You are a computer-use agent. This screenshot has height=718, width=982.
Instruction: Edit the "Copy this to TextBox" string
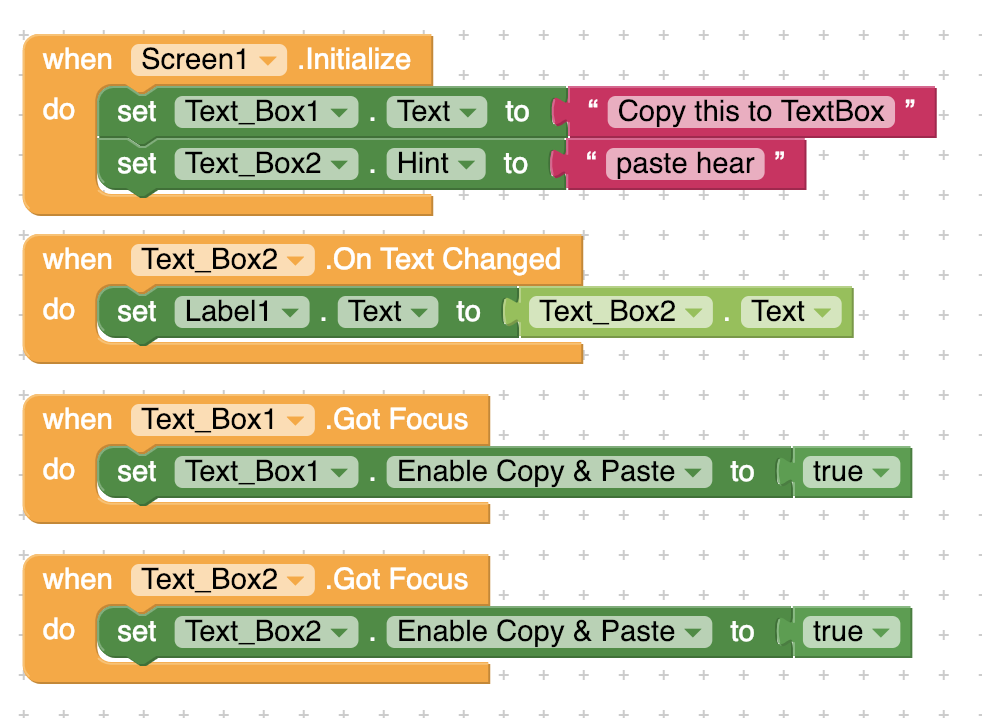tap(751, 112)
